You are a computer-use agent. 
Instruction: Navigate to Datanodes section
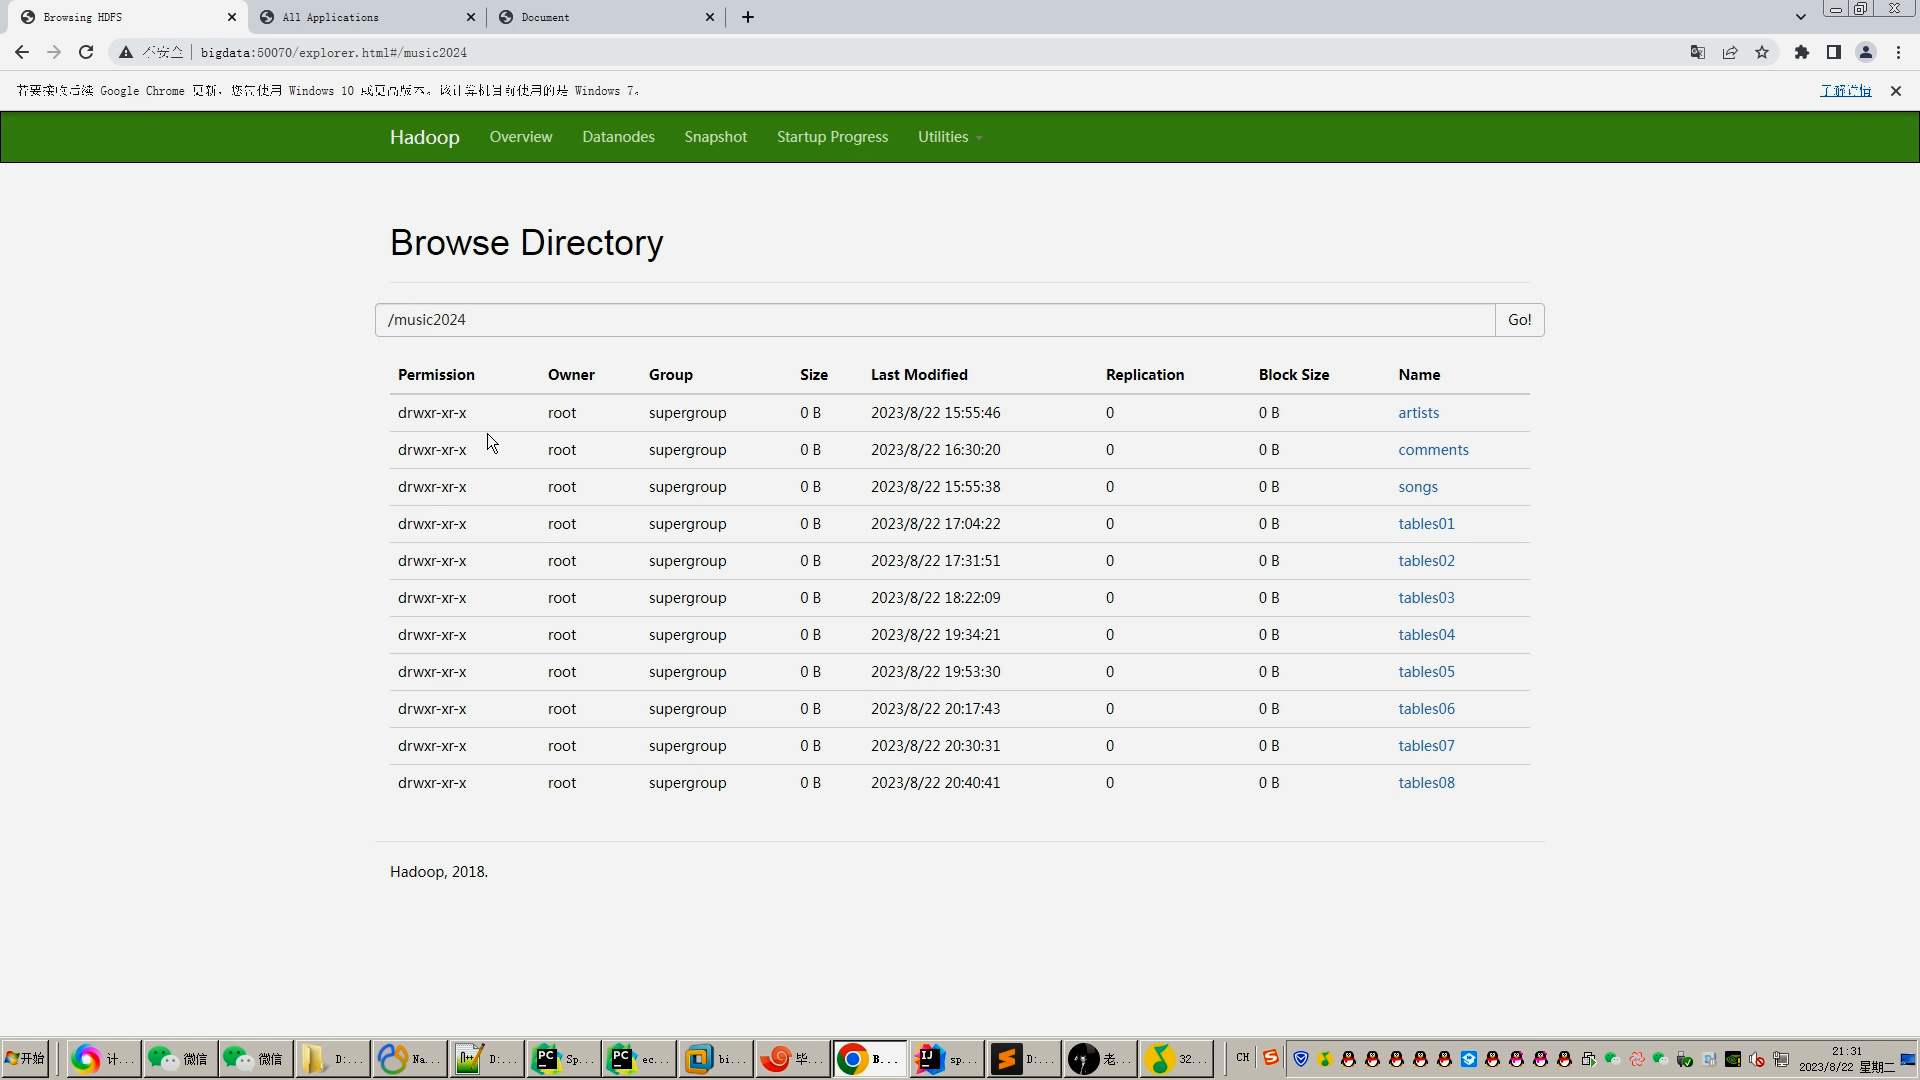tap(617, 136)
